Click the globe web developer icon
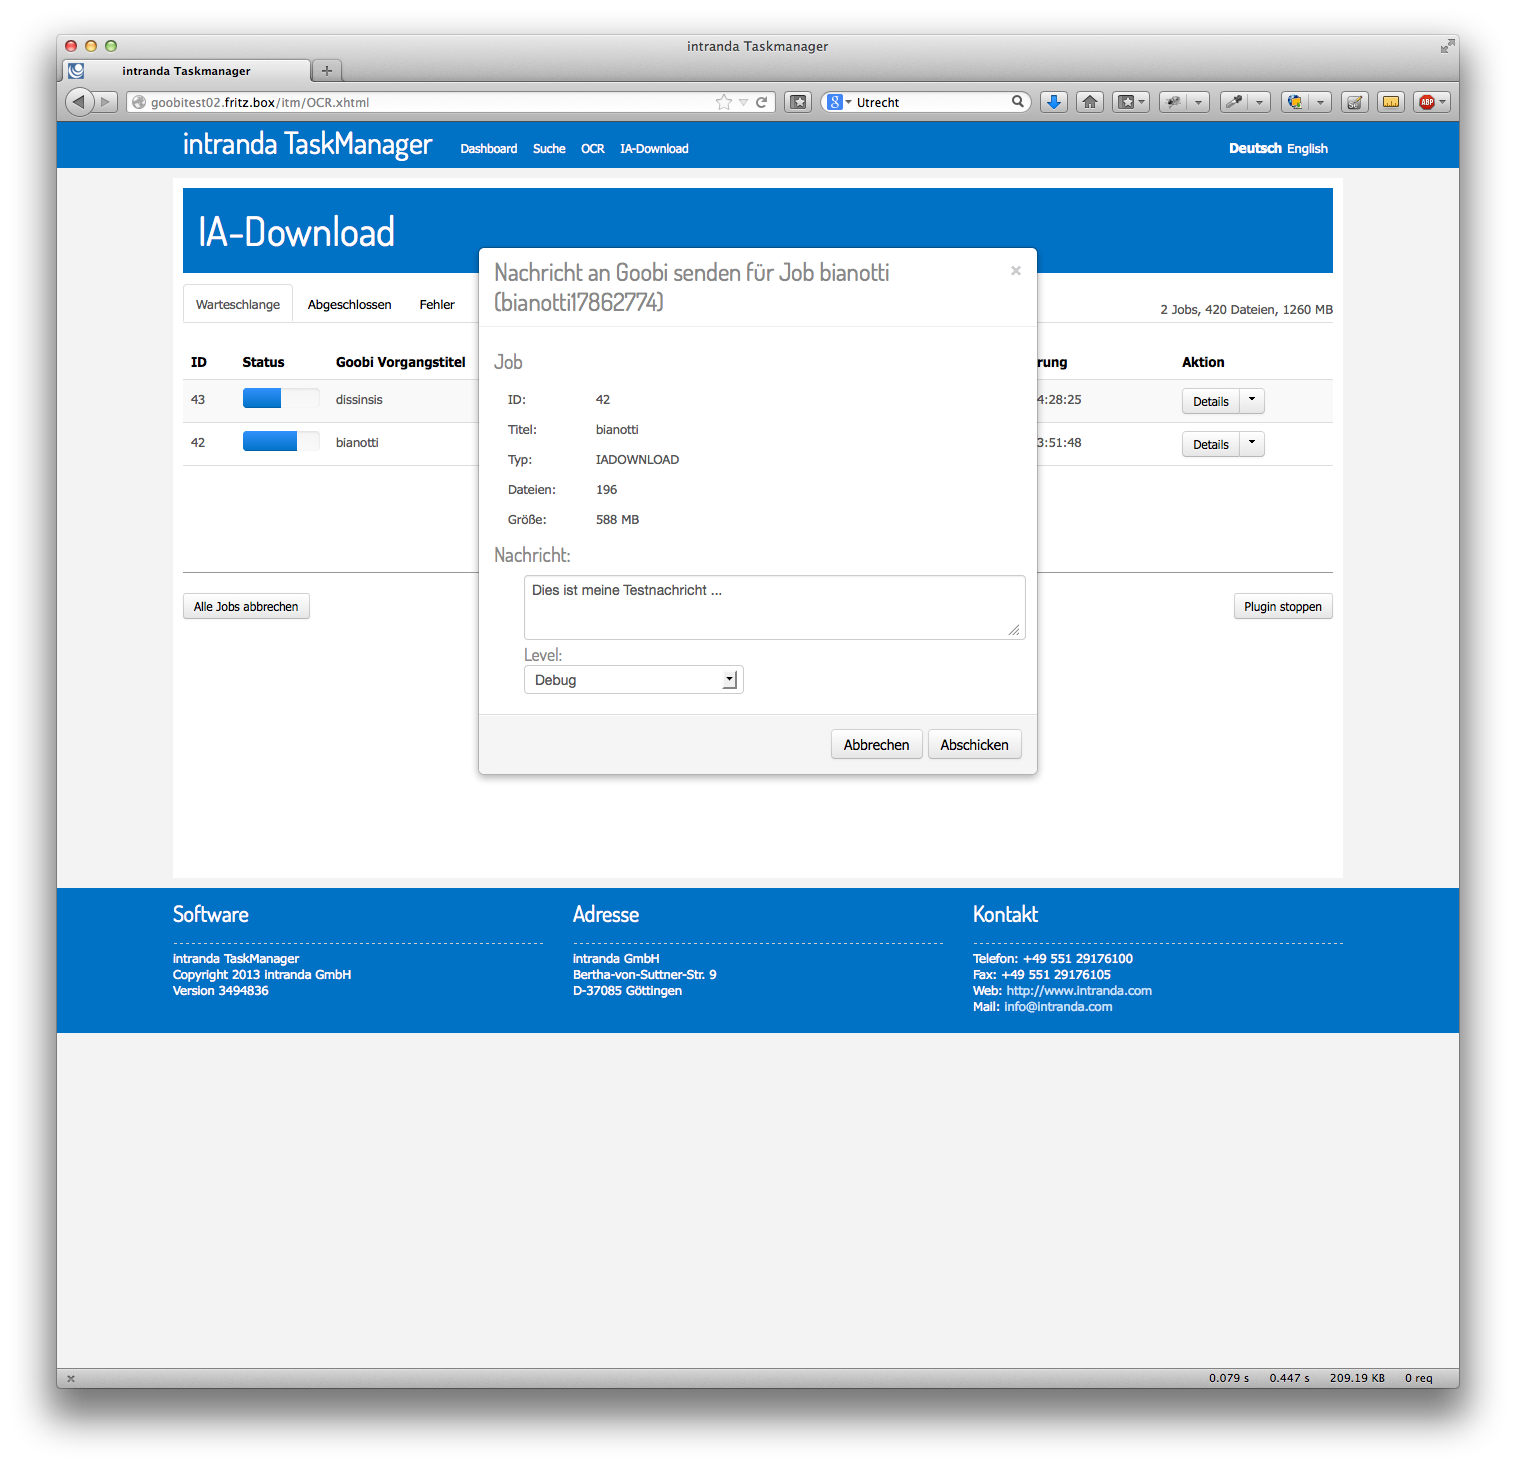The height and width of the screenshot is (1467, 1516). coord(1296,102)
